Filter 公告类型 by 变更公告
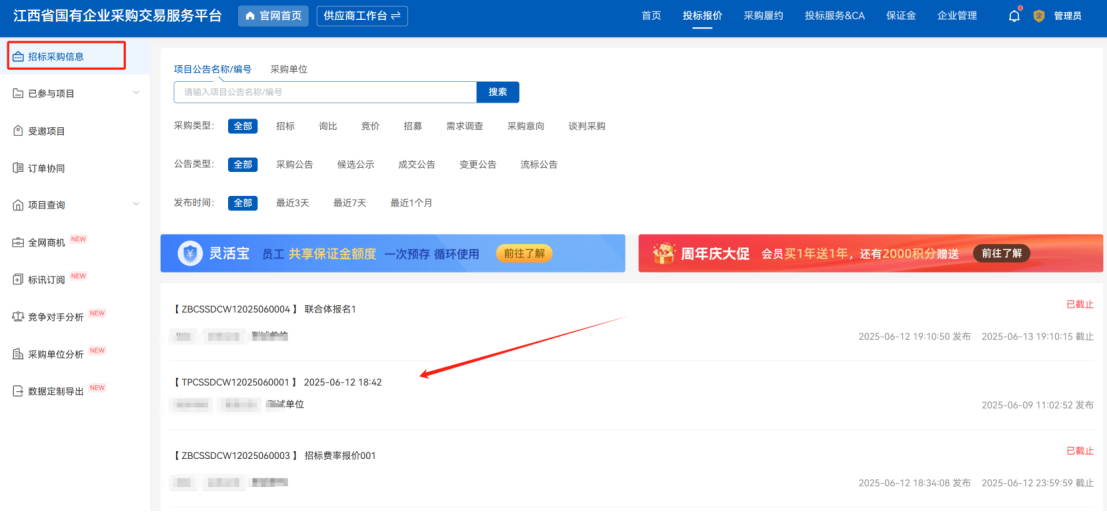This screenshot has width=1107, height=512. [478, 165]
